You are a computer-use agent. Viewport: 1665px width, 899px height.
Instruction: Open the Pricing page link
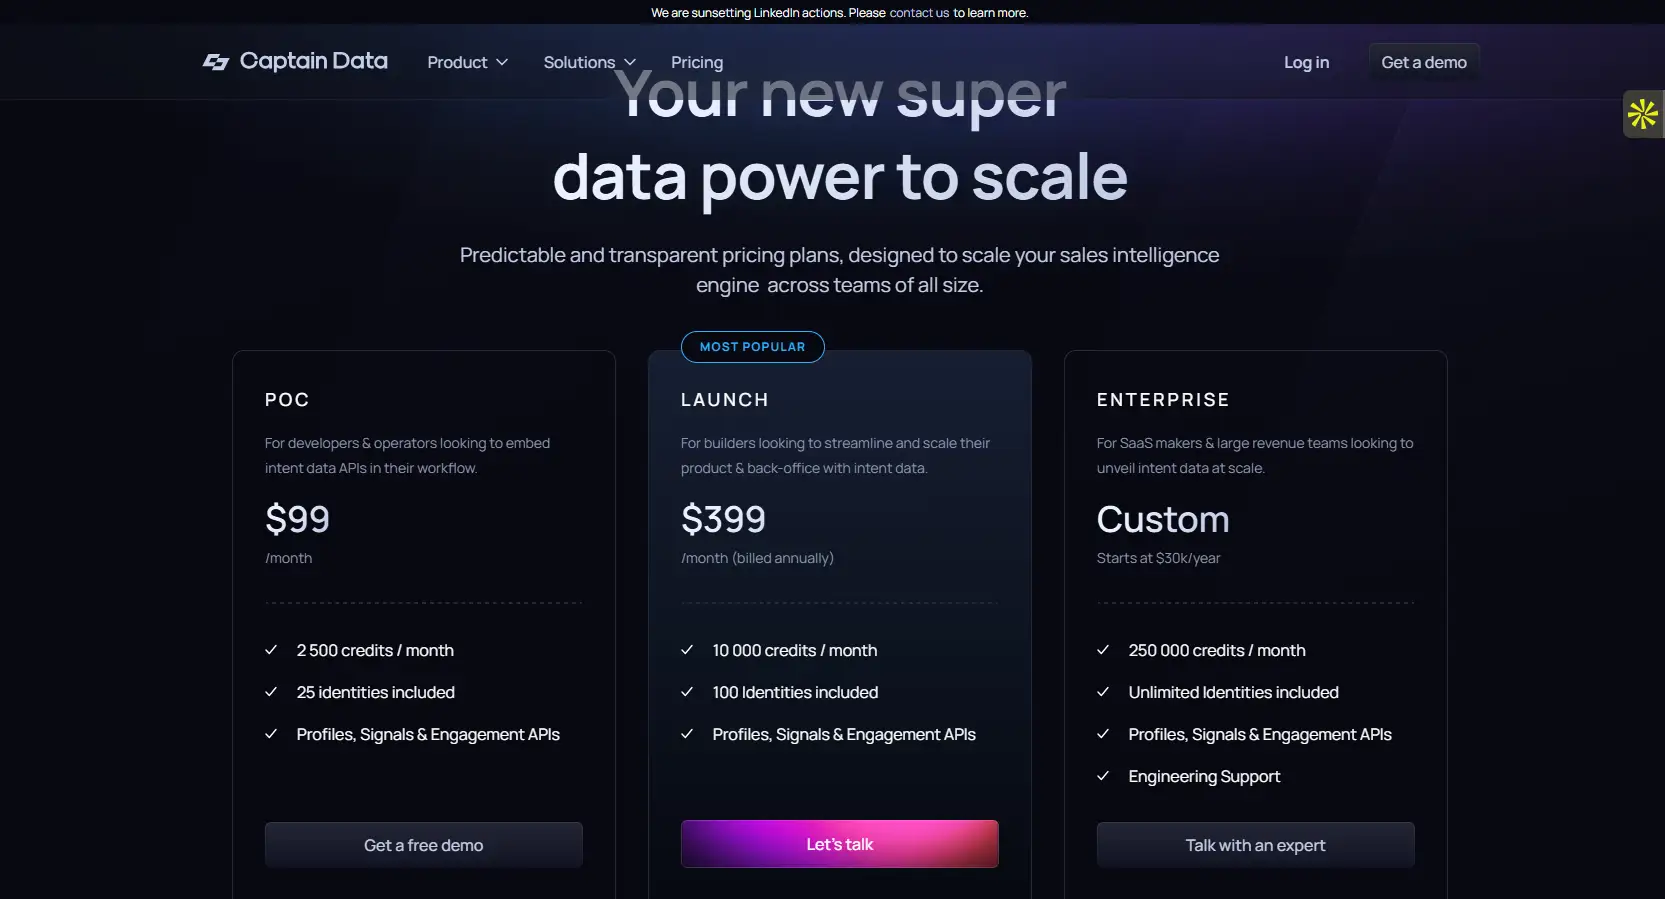697,62
